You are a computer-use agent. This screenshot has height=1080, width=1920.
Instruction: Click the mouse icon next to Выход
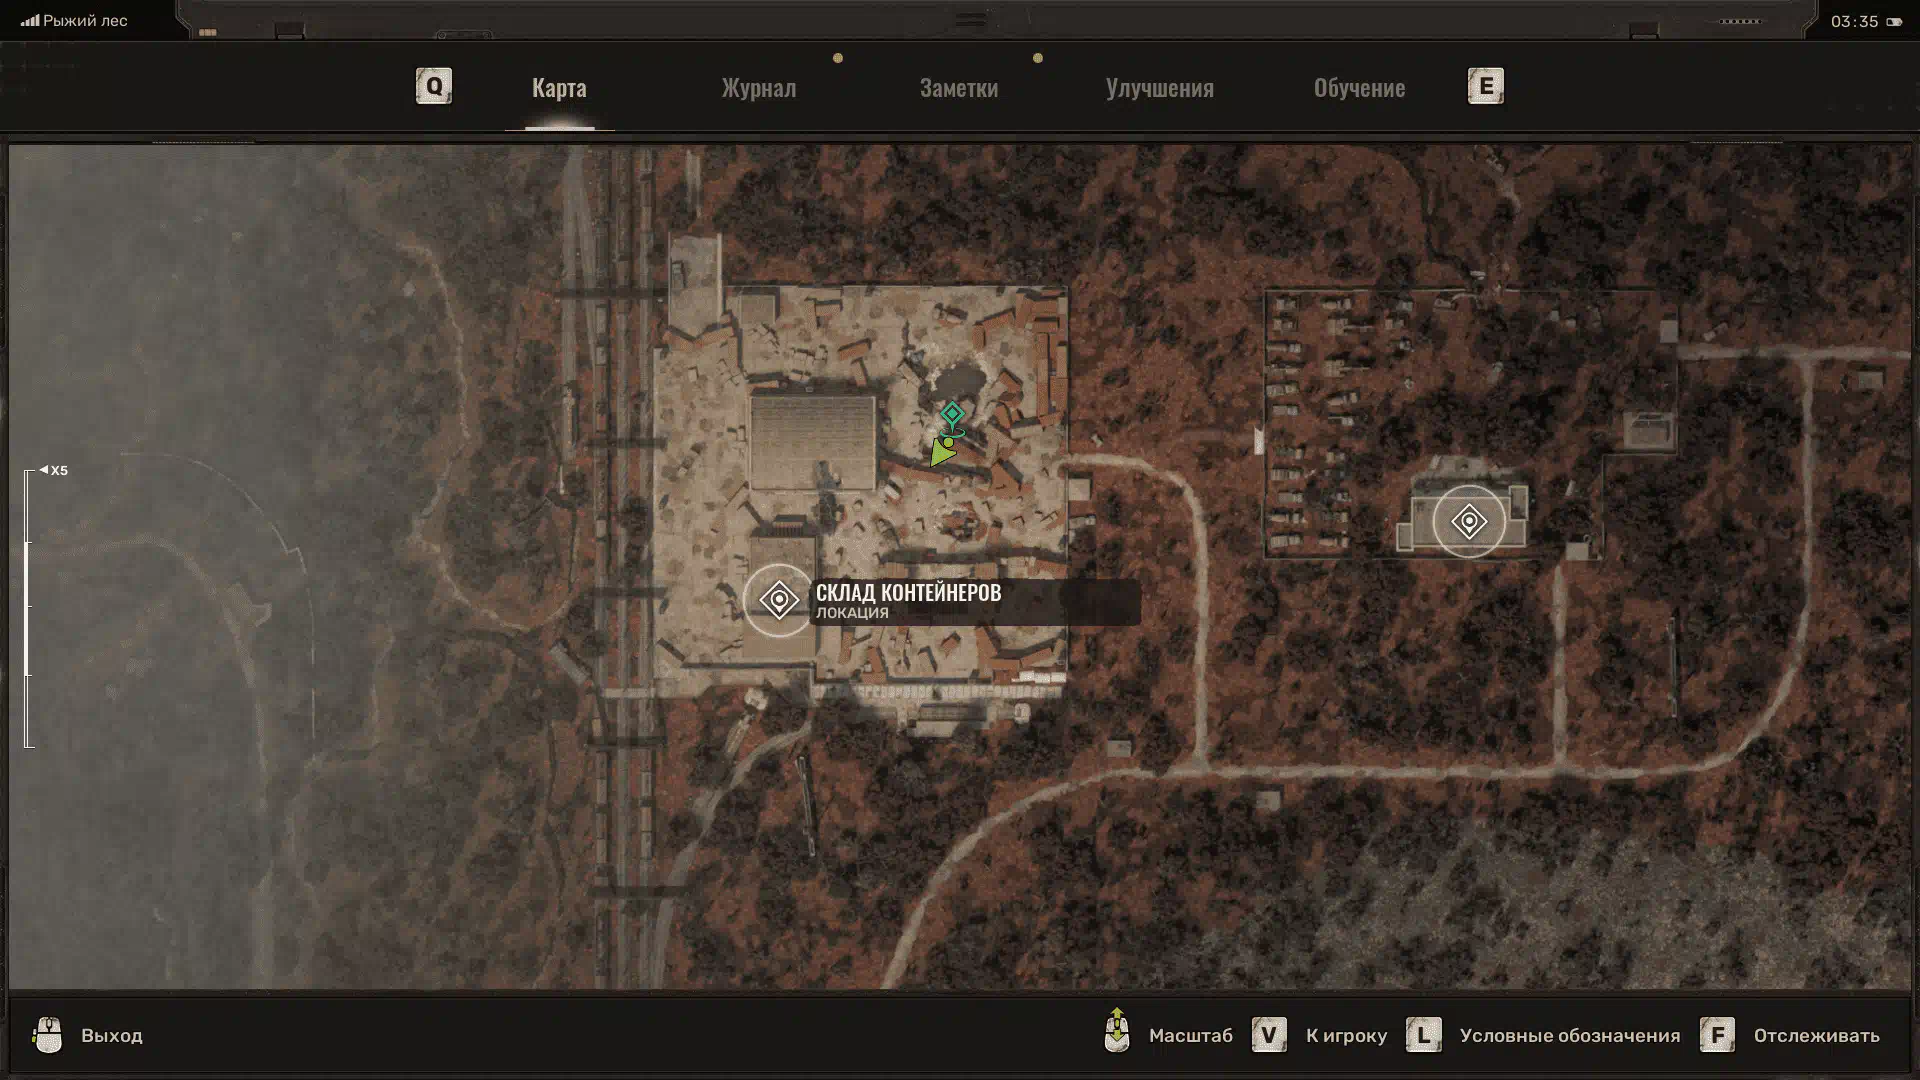(x=47, y=1035)
